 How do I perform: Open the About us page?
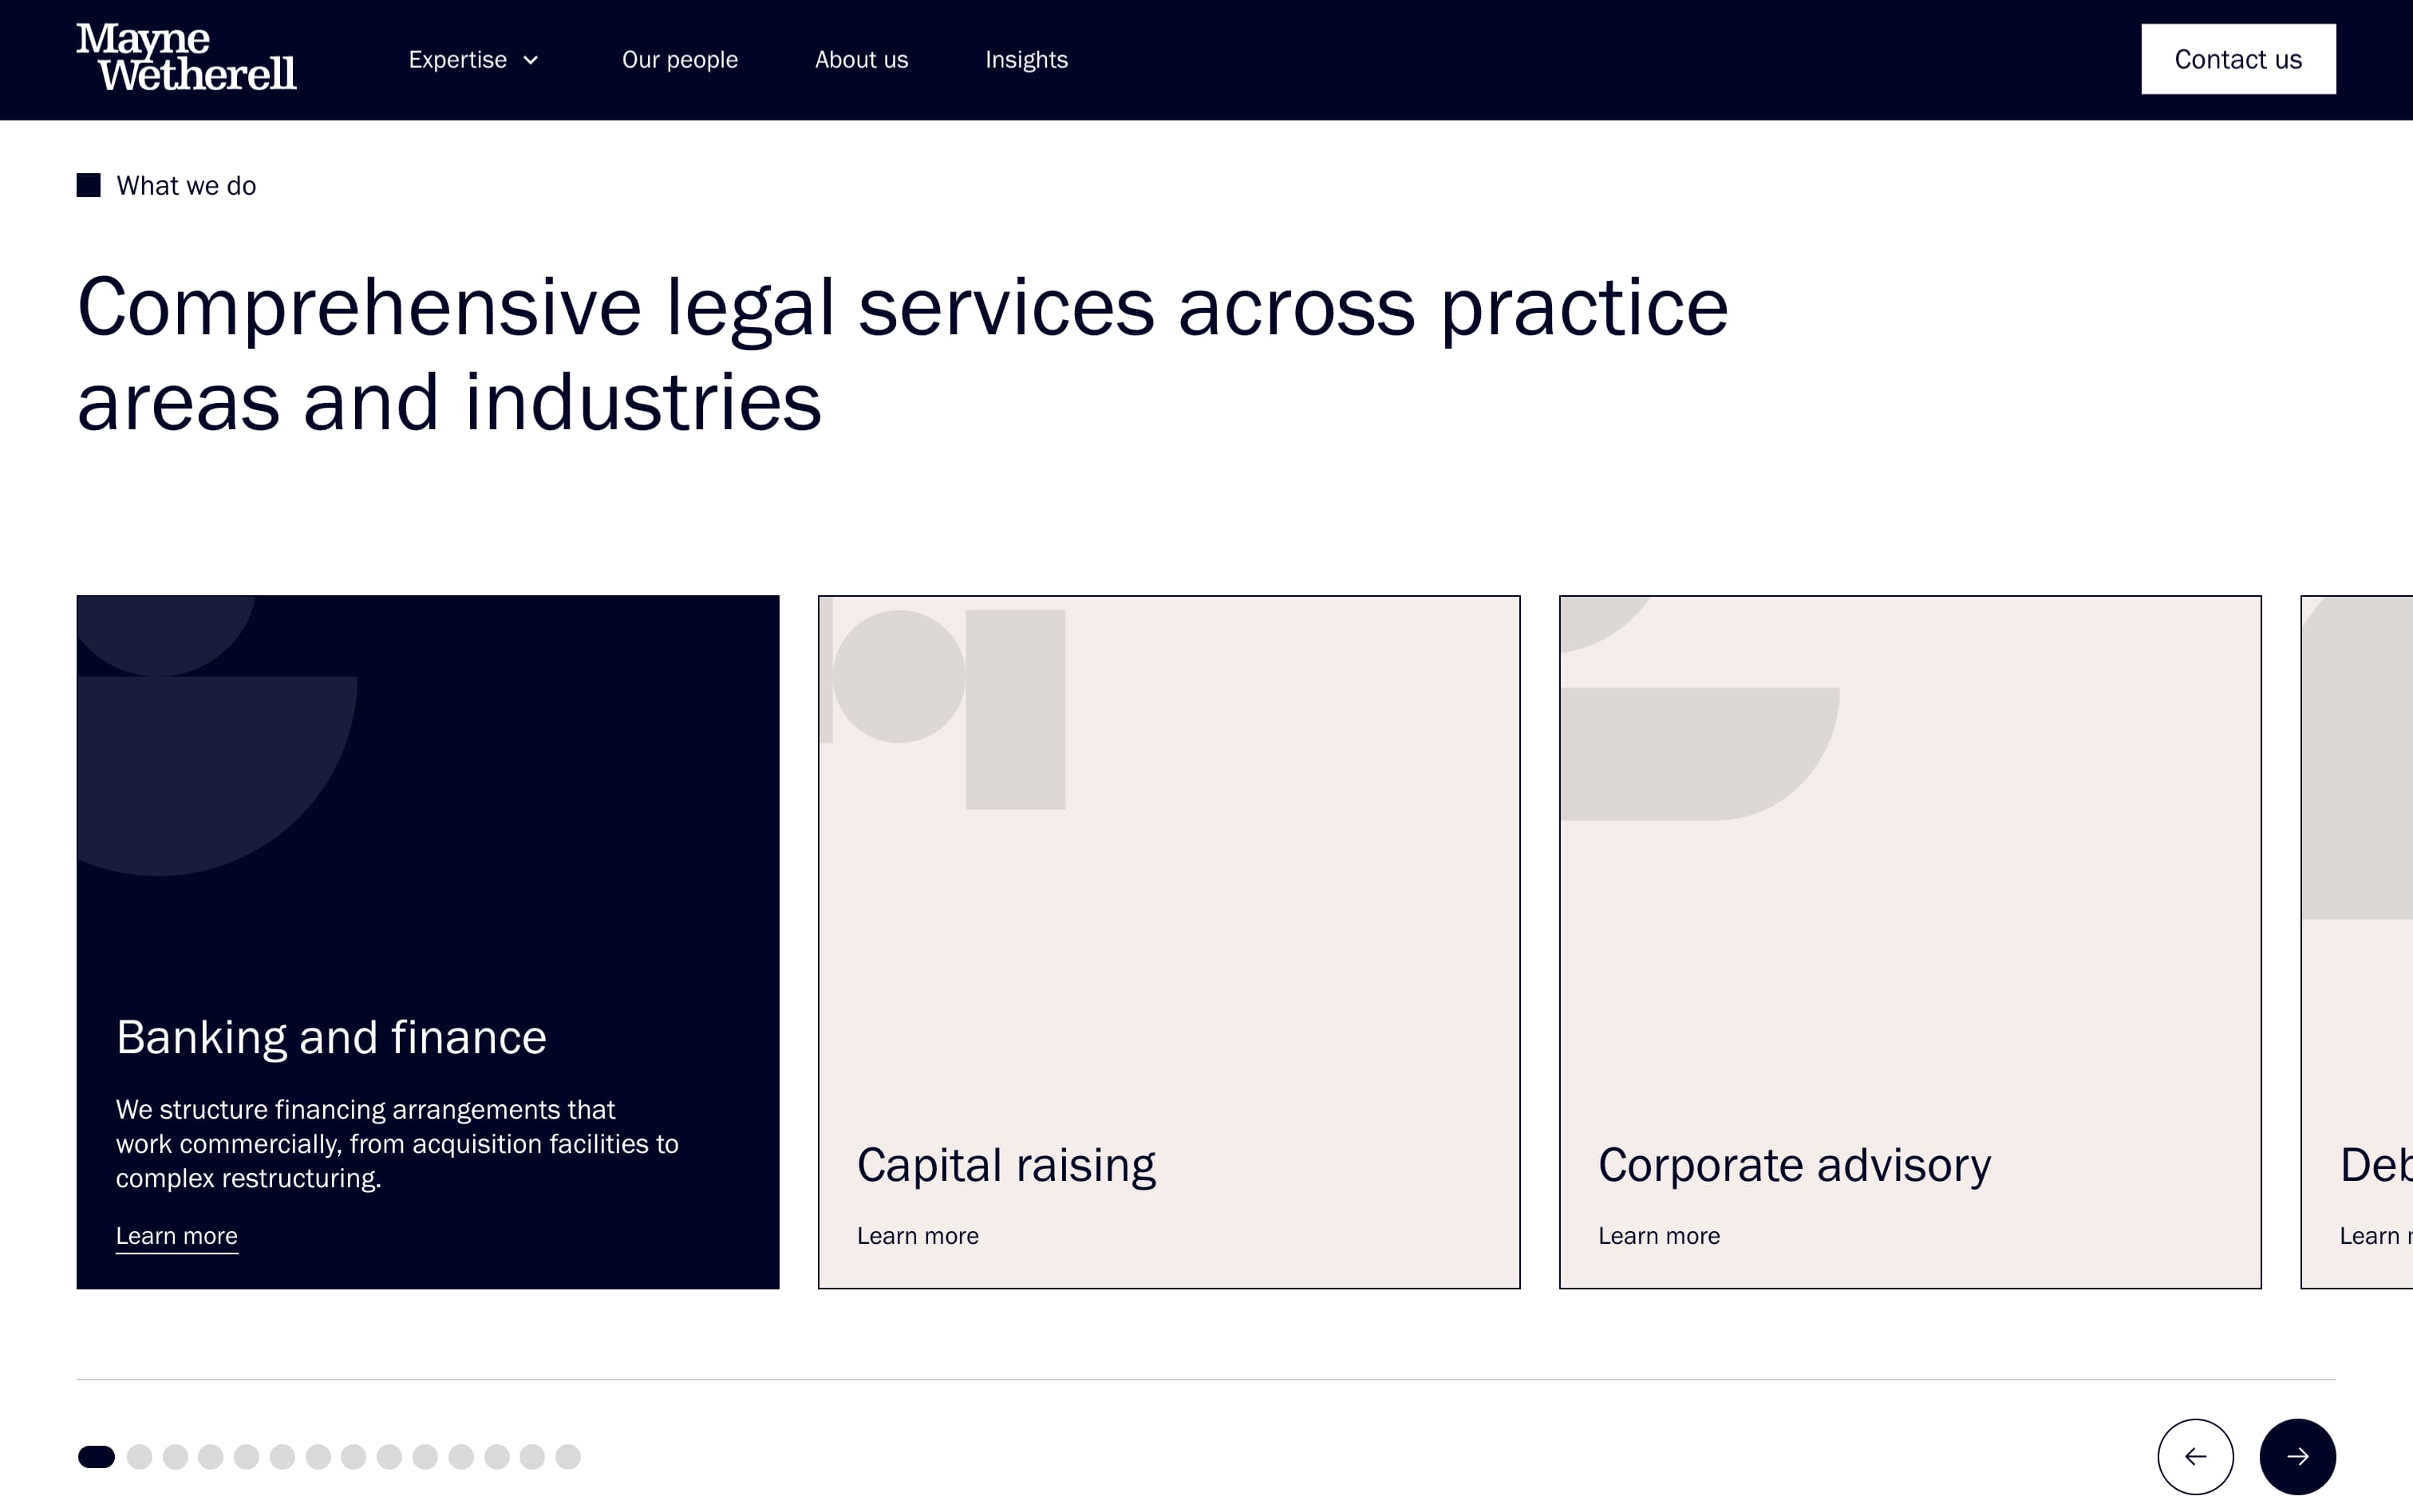click(x=861, y=60)
